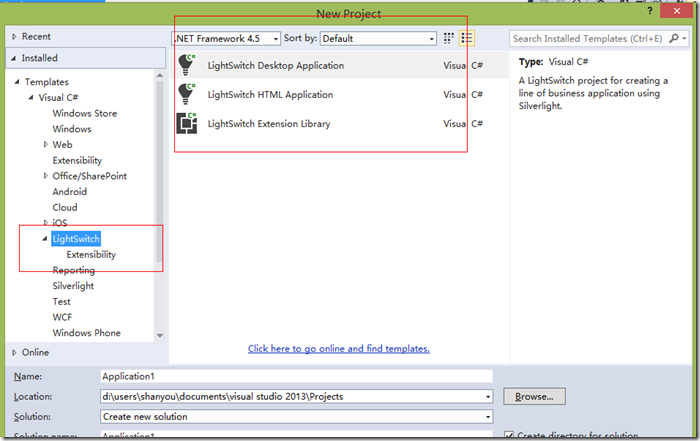Click the LightSwitch Desktop Application lightbulb icon

point(187,65)
